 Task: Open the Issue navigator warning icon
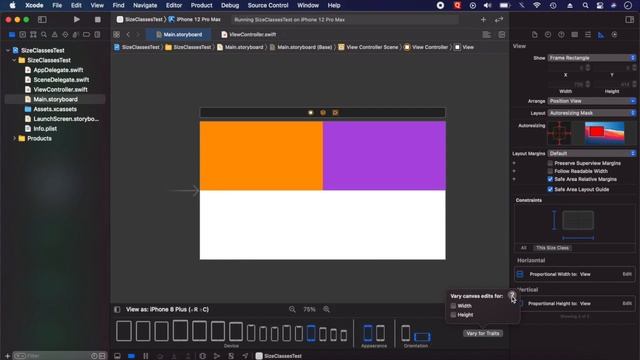coord(54,35)
